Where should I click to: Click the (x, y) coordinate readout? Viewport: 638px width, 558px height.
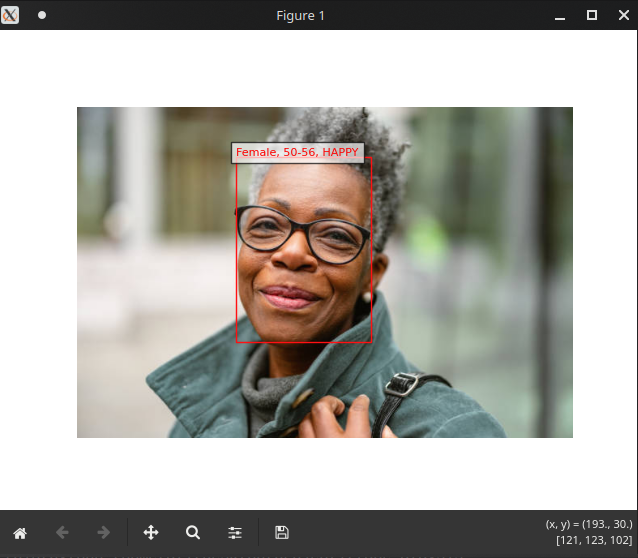[589, 524]
